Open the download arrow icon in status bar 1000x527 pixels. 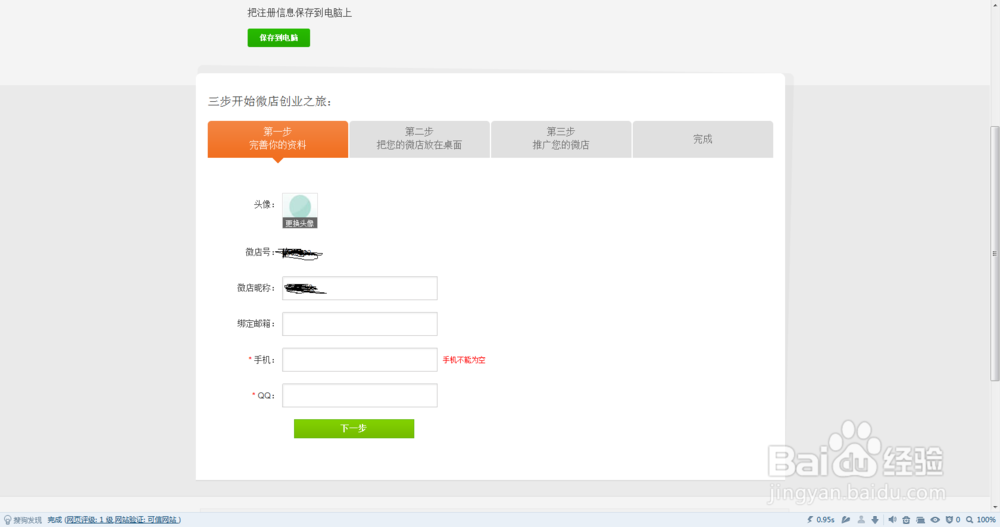[875, 520]
